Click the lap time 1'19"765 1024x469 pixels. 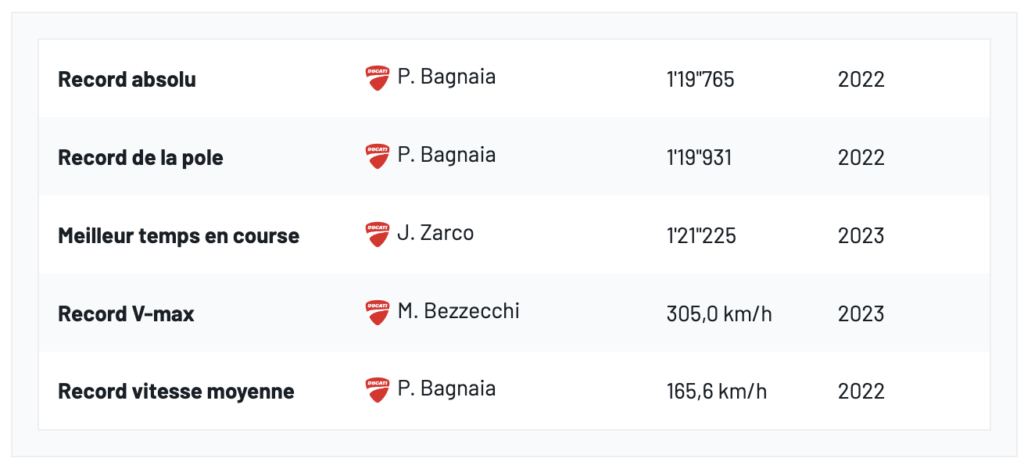click(x=700, y=80)
